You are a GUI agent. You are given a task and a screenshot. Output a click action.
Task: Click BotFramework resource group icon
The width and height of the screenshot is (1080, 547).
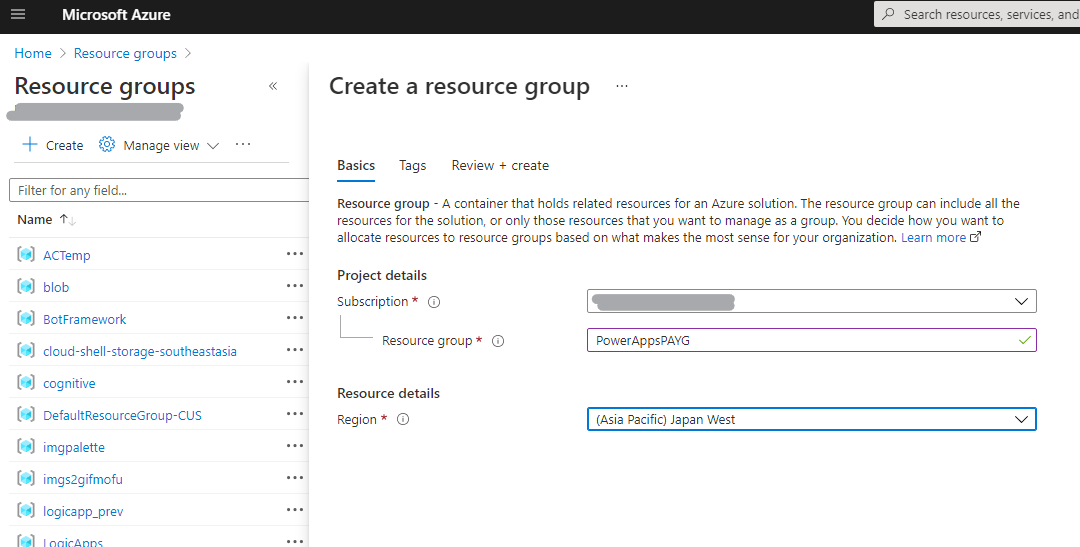click(26, 319)
